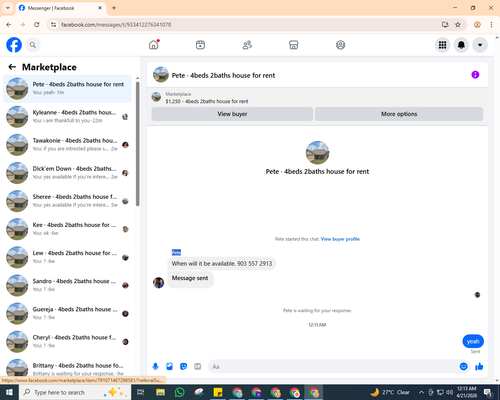Click the Facebook search magnifier icon
This screenshot has height=400, width=500.
pyautogui.click(x=33, y=45)
